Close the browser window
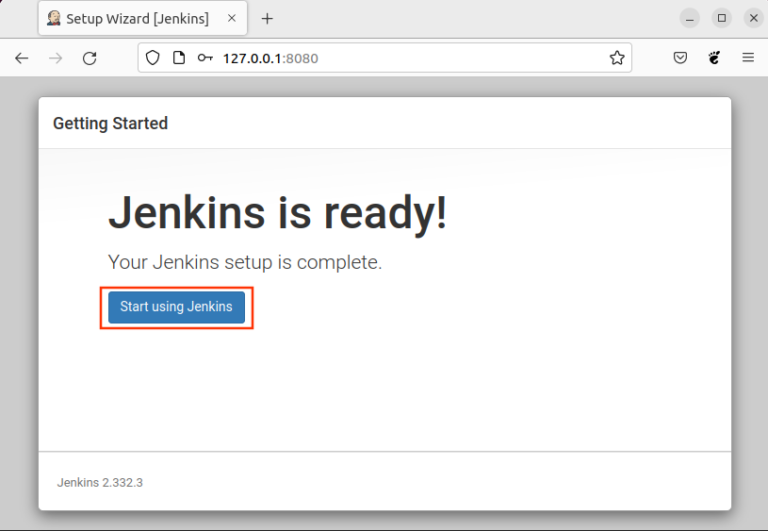Viewport: 768px width, 531px height. tap(753, 19)
